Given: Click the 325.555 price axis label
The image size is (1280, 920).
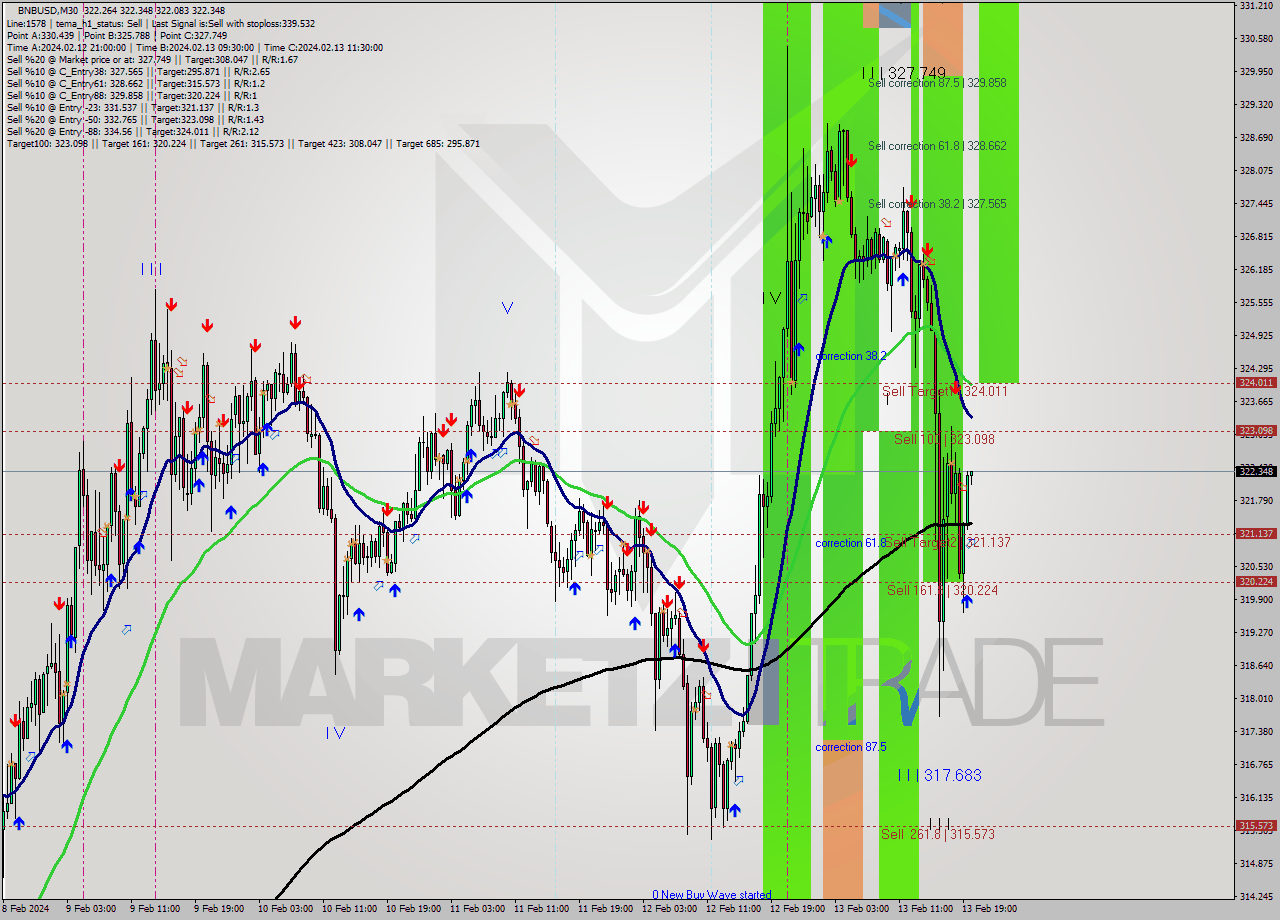Looking at the screenshot, I should (x=1256, y=303).
